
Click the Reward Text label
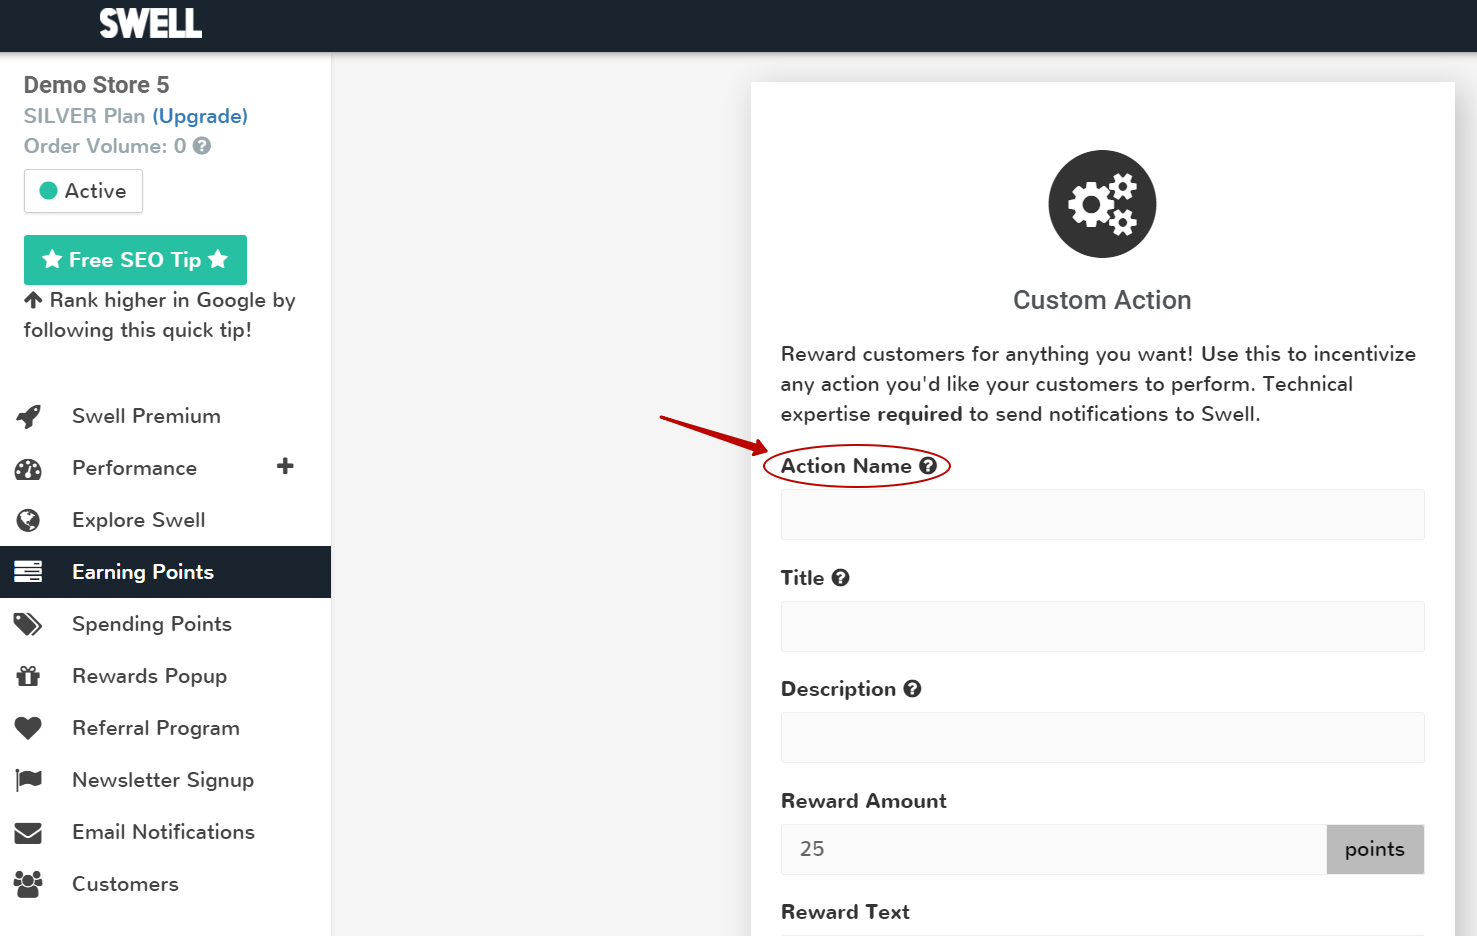(845, 912)
